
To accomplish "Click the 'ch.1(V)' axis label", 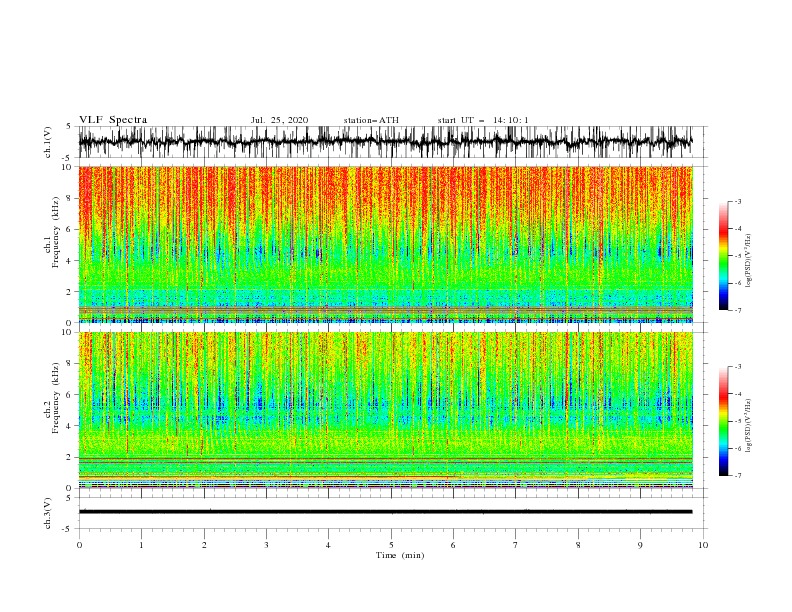I will point(48,142).
